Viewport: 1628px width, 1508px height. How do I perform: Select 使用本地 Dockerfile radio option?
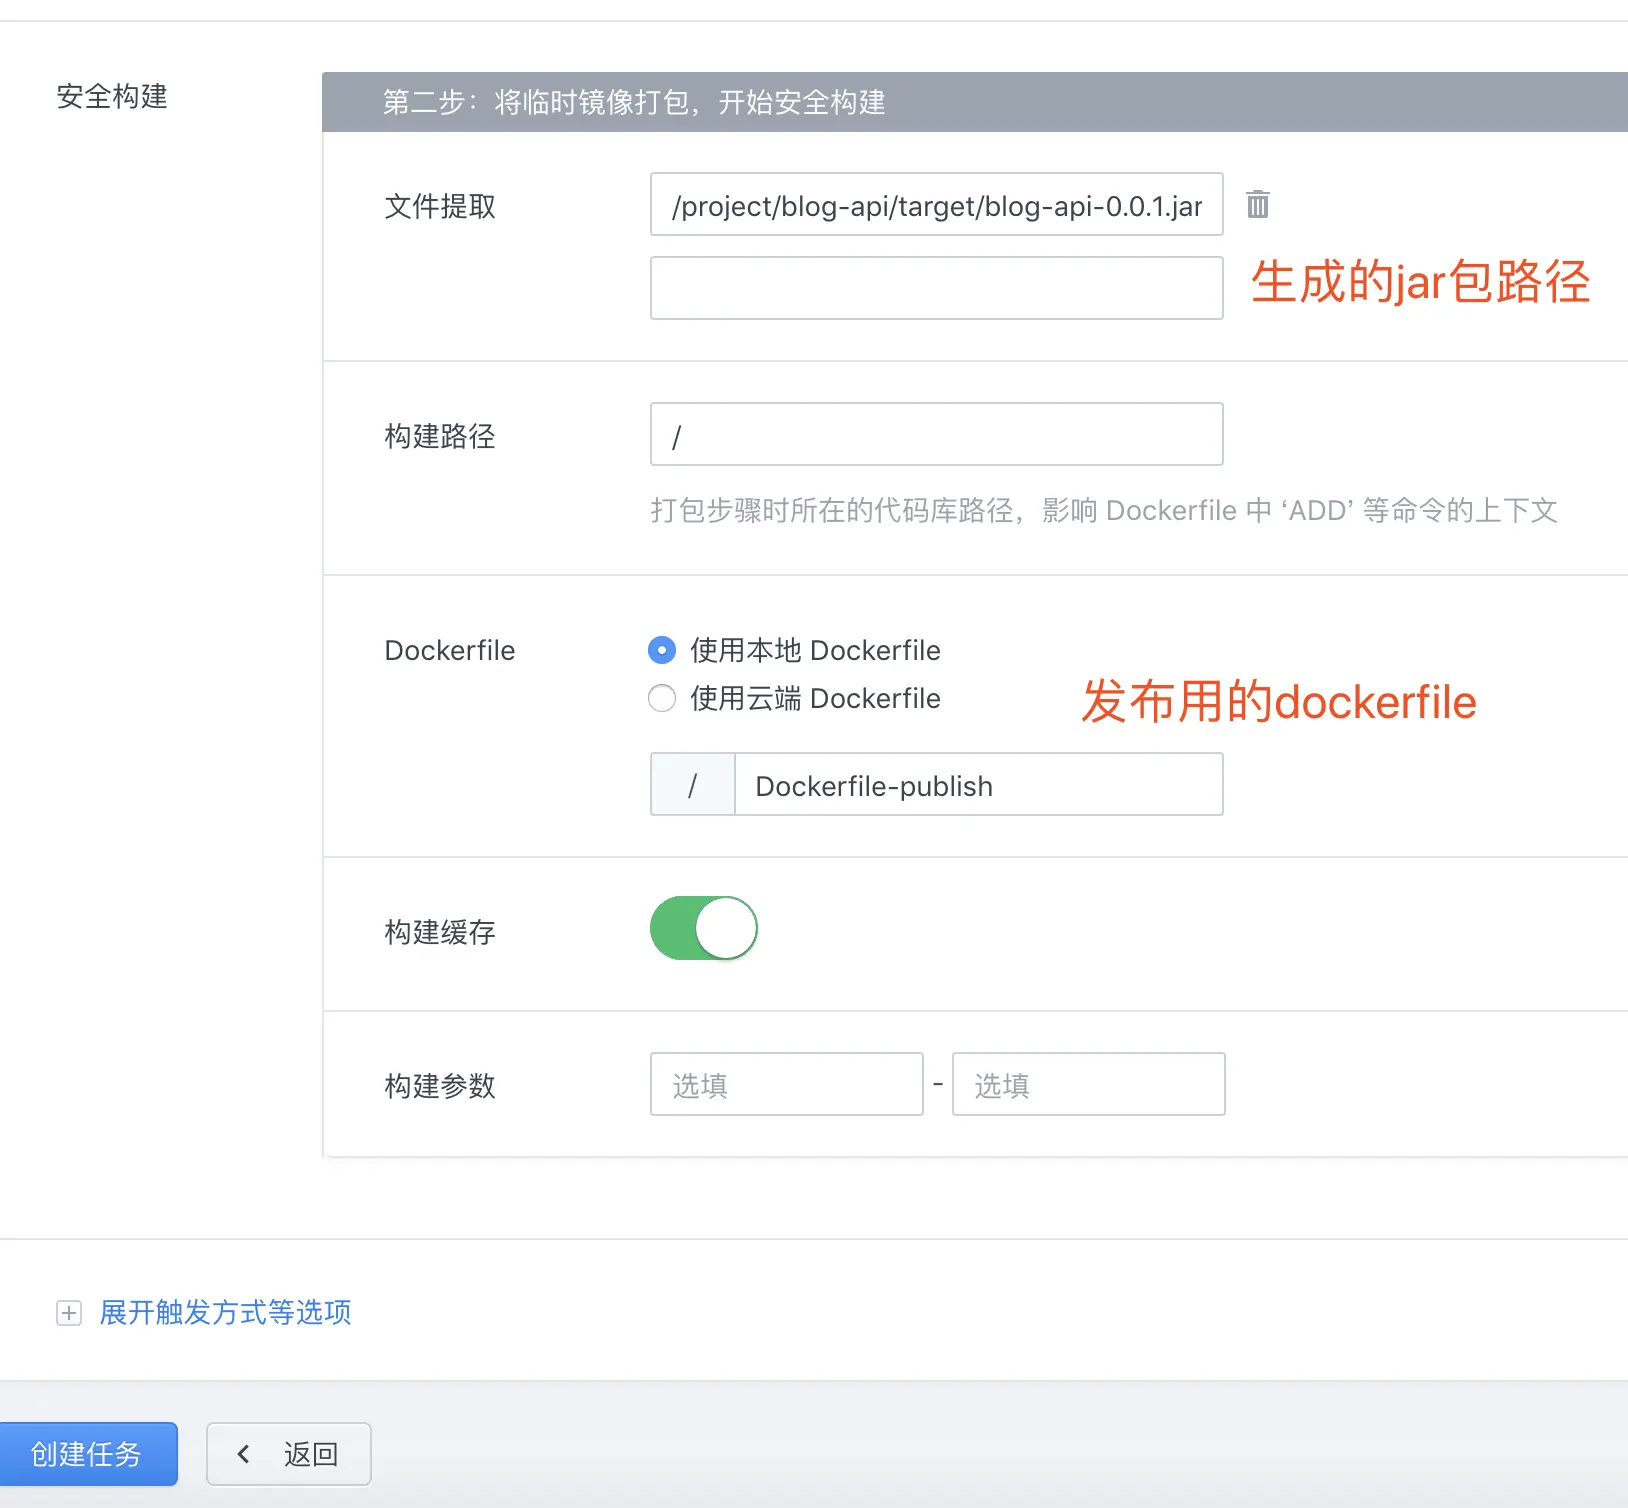click(x=661, y=650)
